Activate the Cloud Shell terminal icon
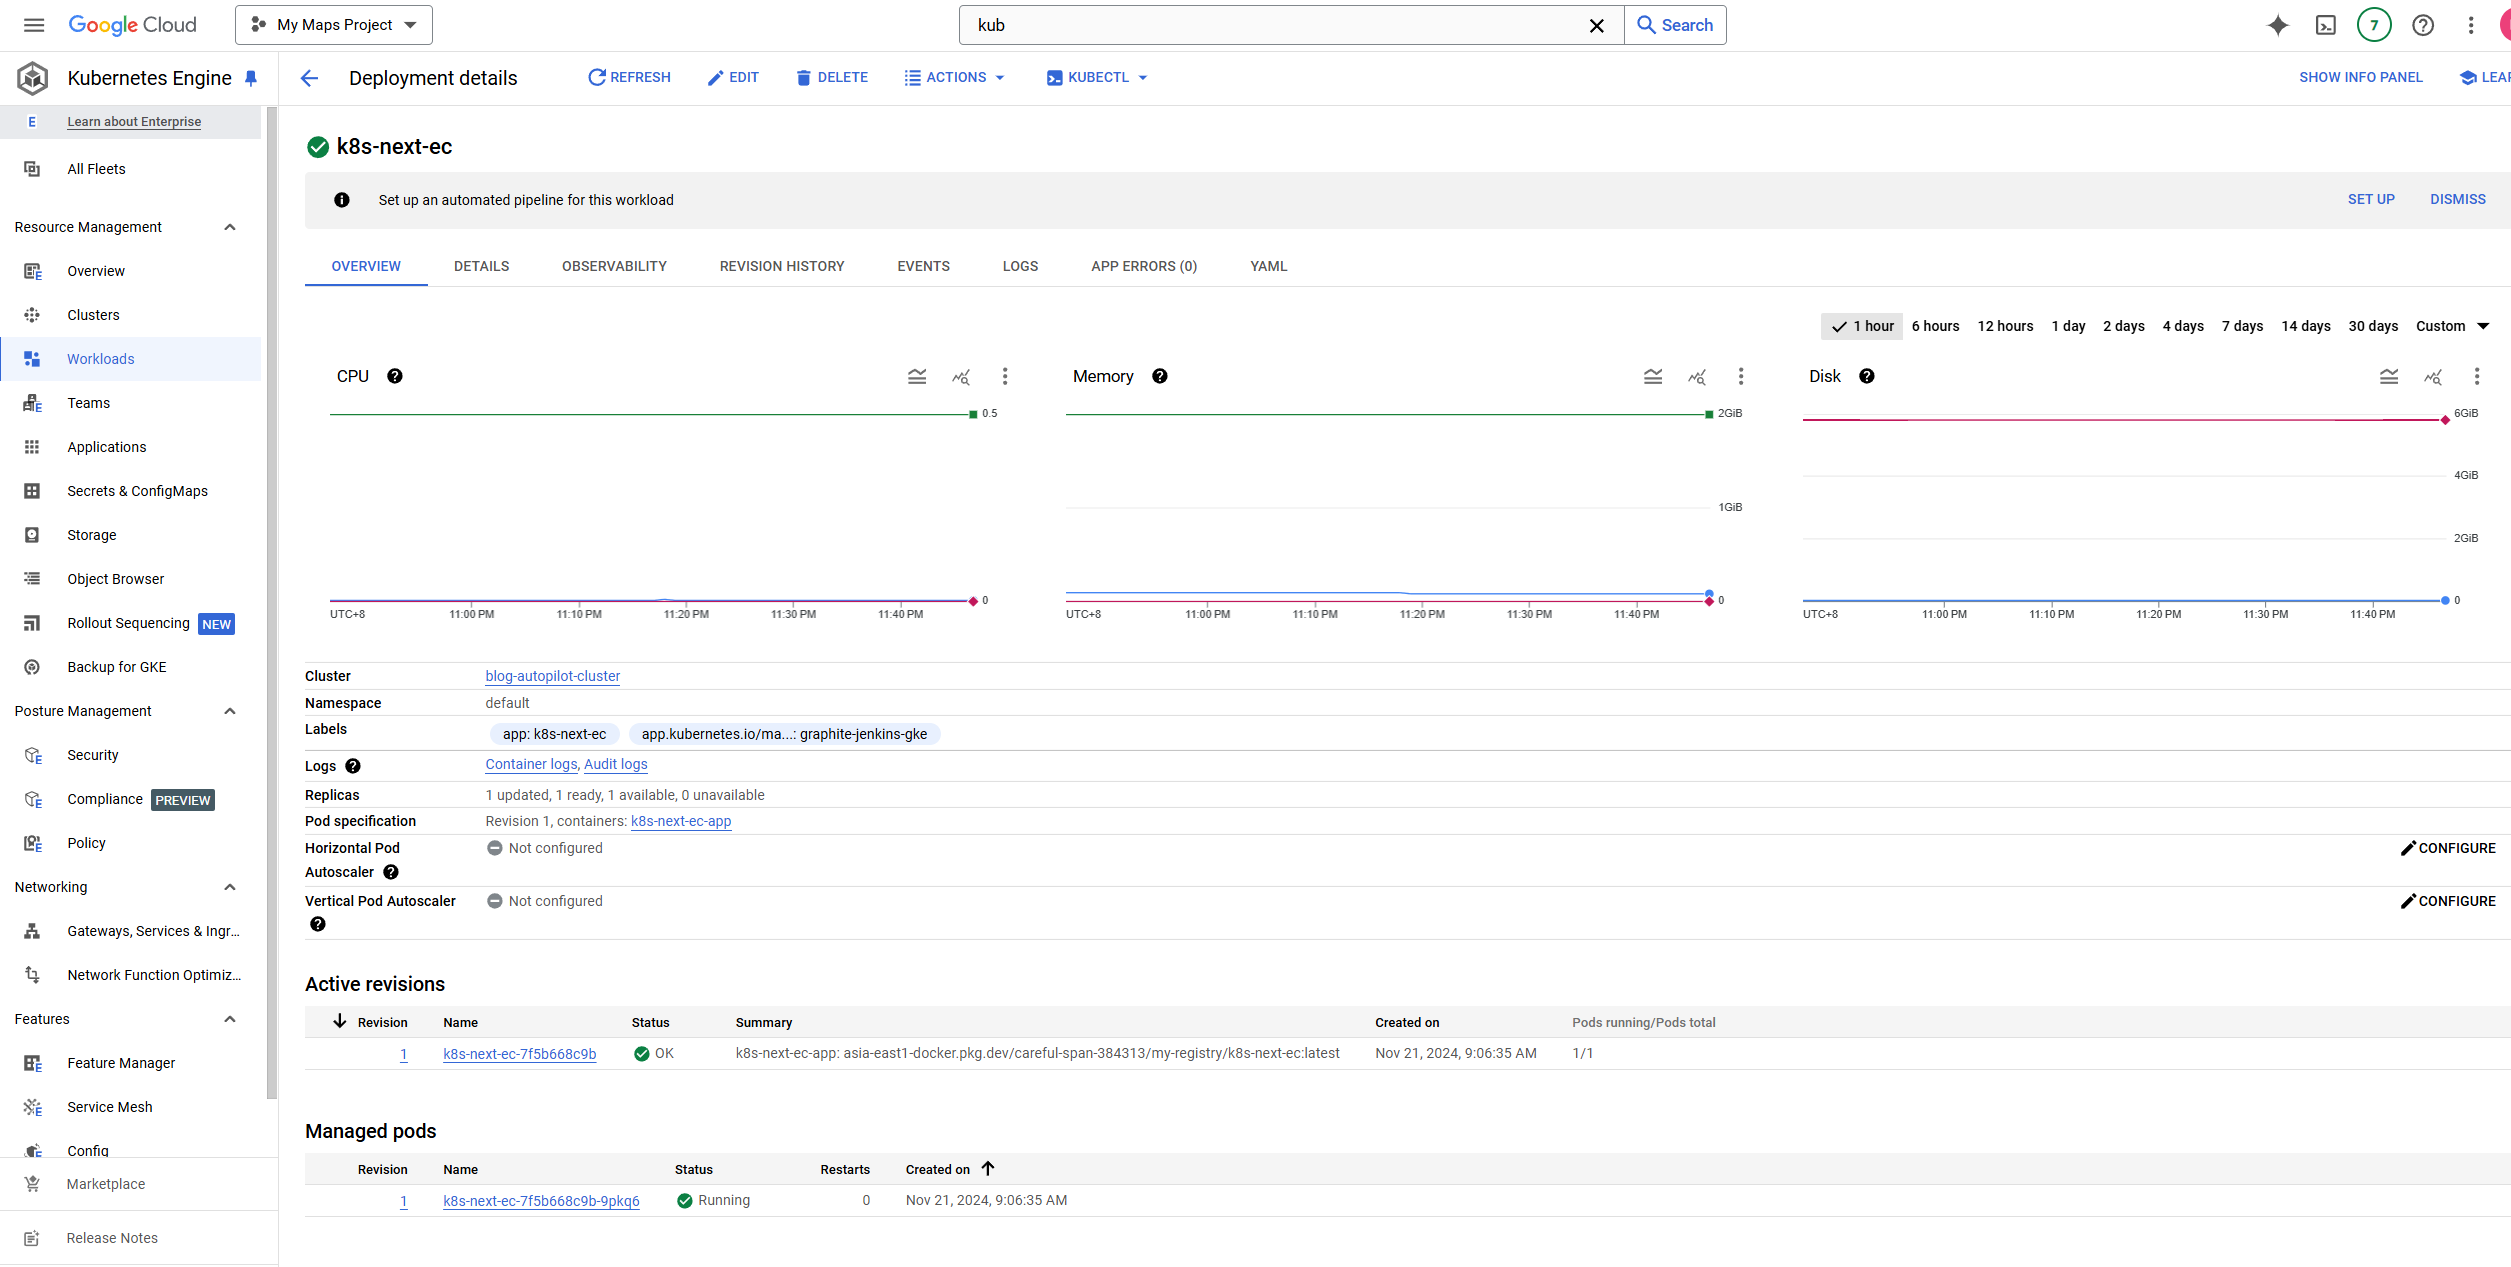The image size is (2511, 1267). 2326,24
